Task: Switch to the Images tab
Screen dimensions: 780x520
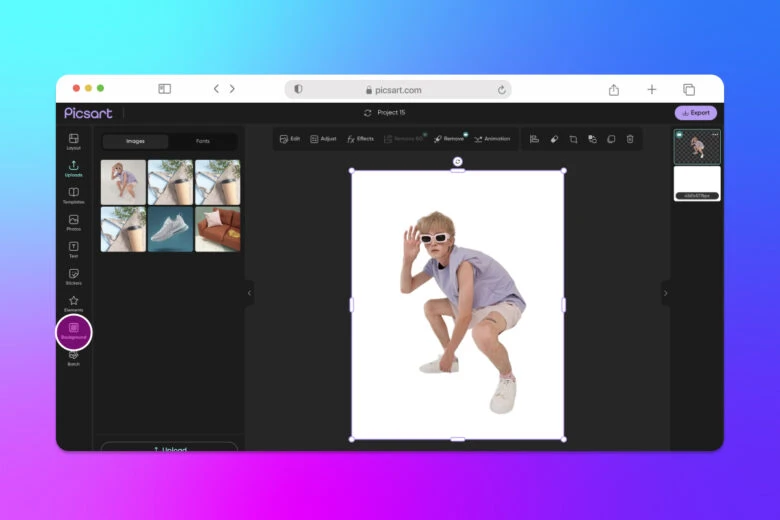Action: (x=135, y=141)
